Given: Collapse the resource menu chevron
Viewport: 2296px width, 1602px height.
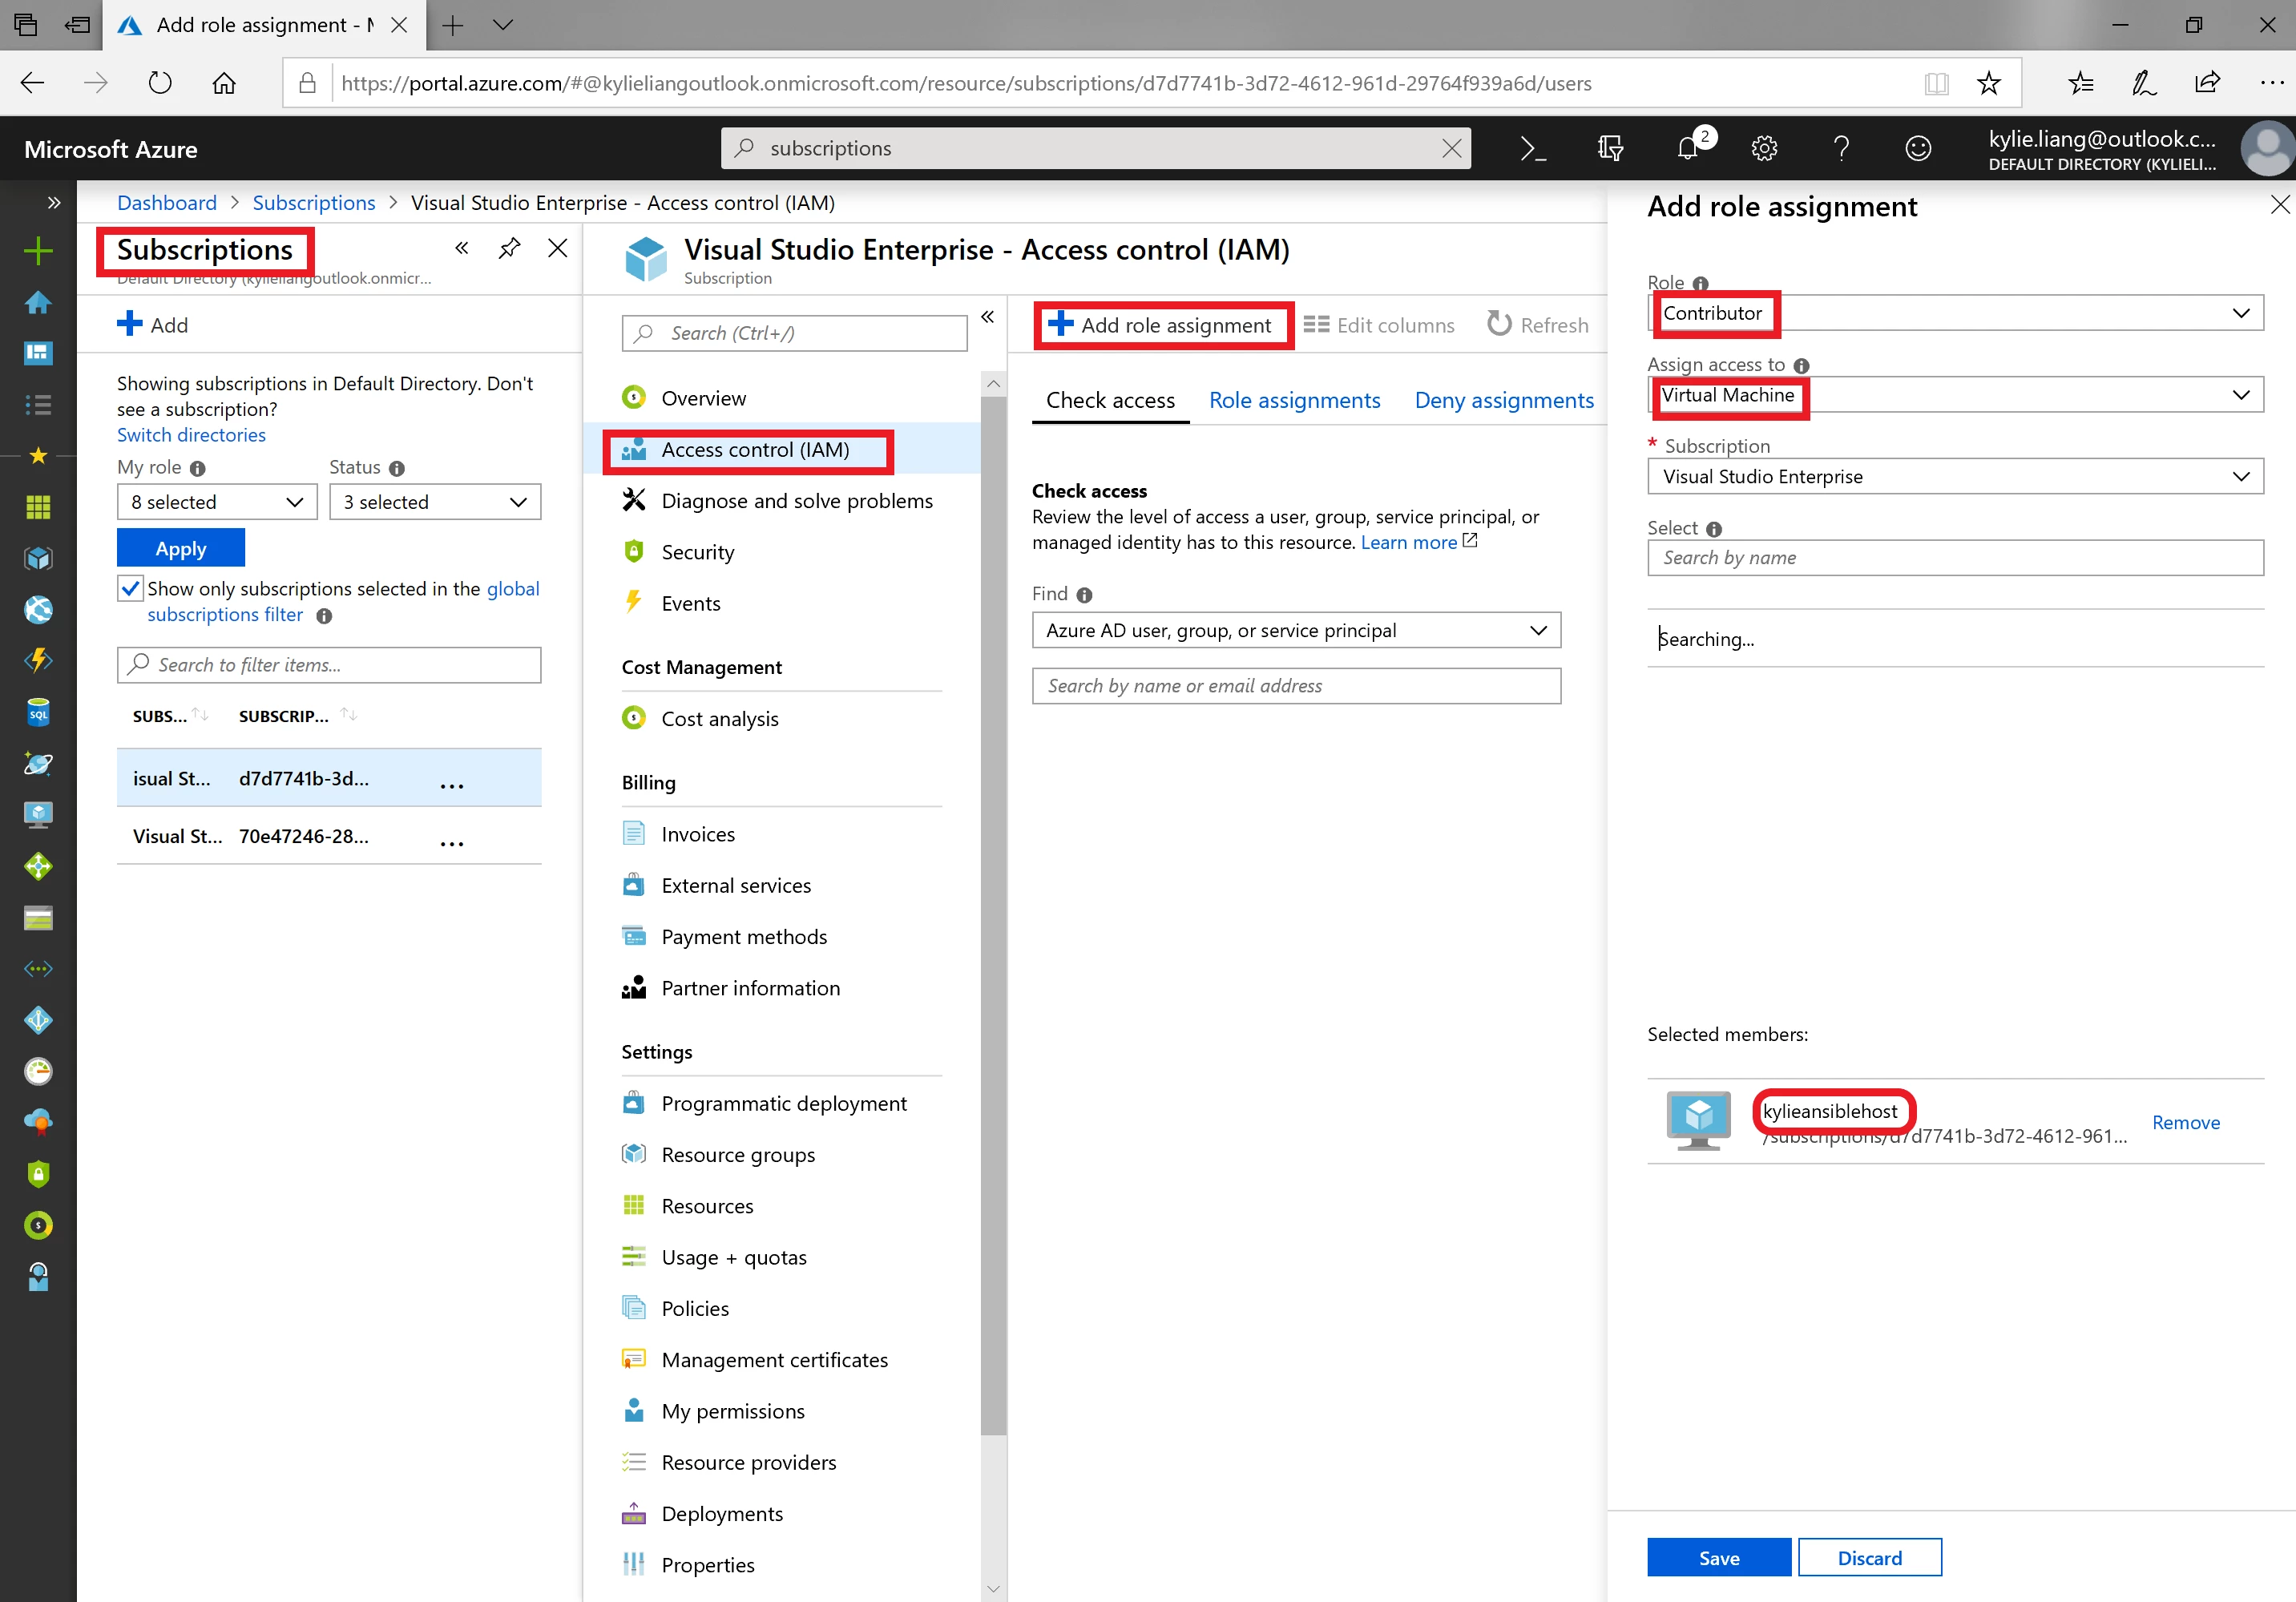Looking at the screenshot, I should point(987,317).
